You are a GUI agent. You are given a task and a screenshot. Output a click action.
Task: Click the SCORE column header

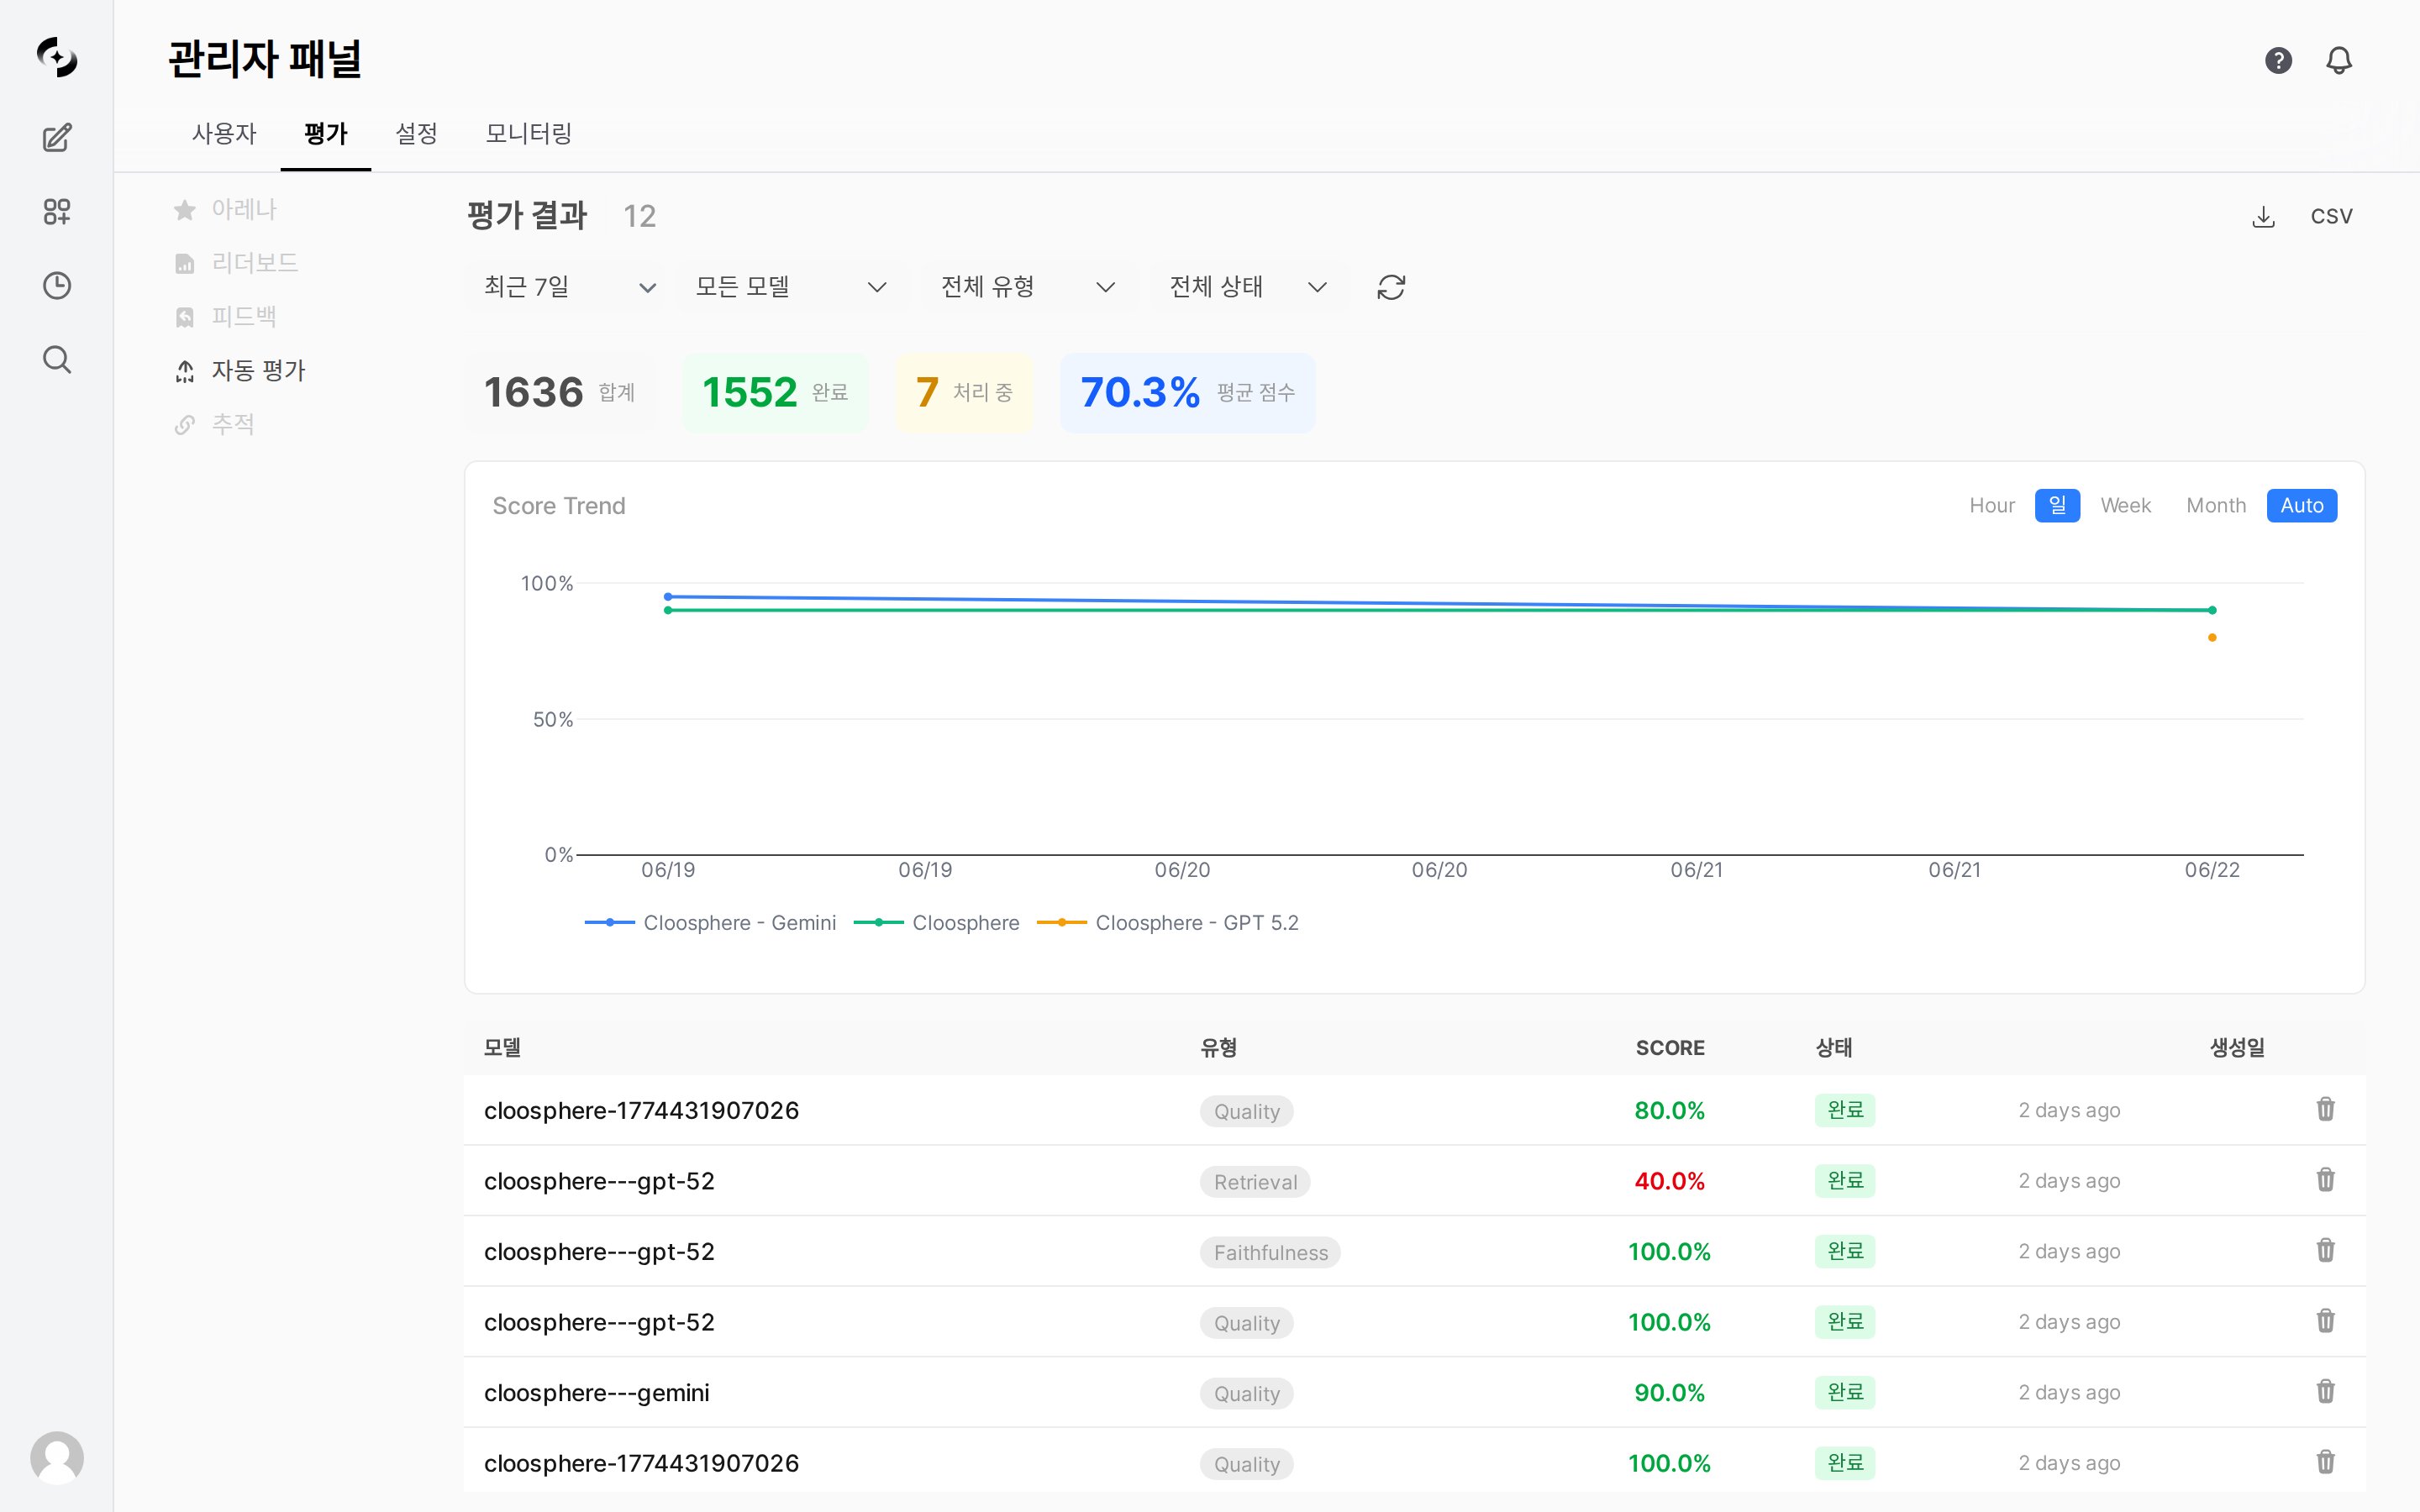[x=1670, y=1048]
